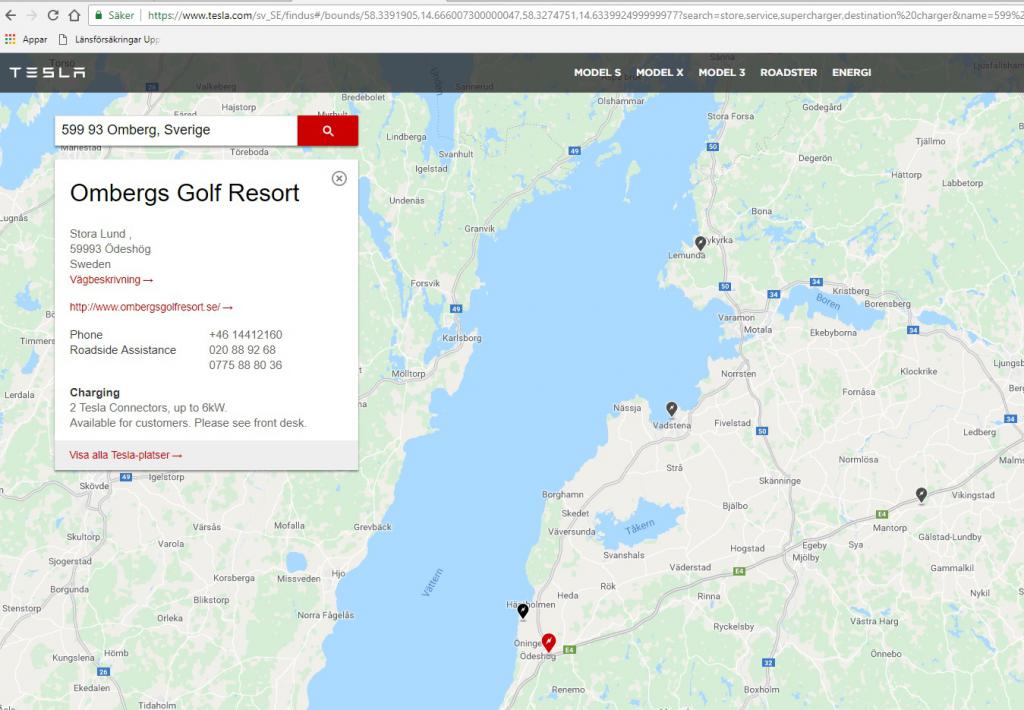Click the Karlsborg town label on map
Viewport: 1024px width, 710px height.
[x=462, y=338]
